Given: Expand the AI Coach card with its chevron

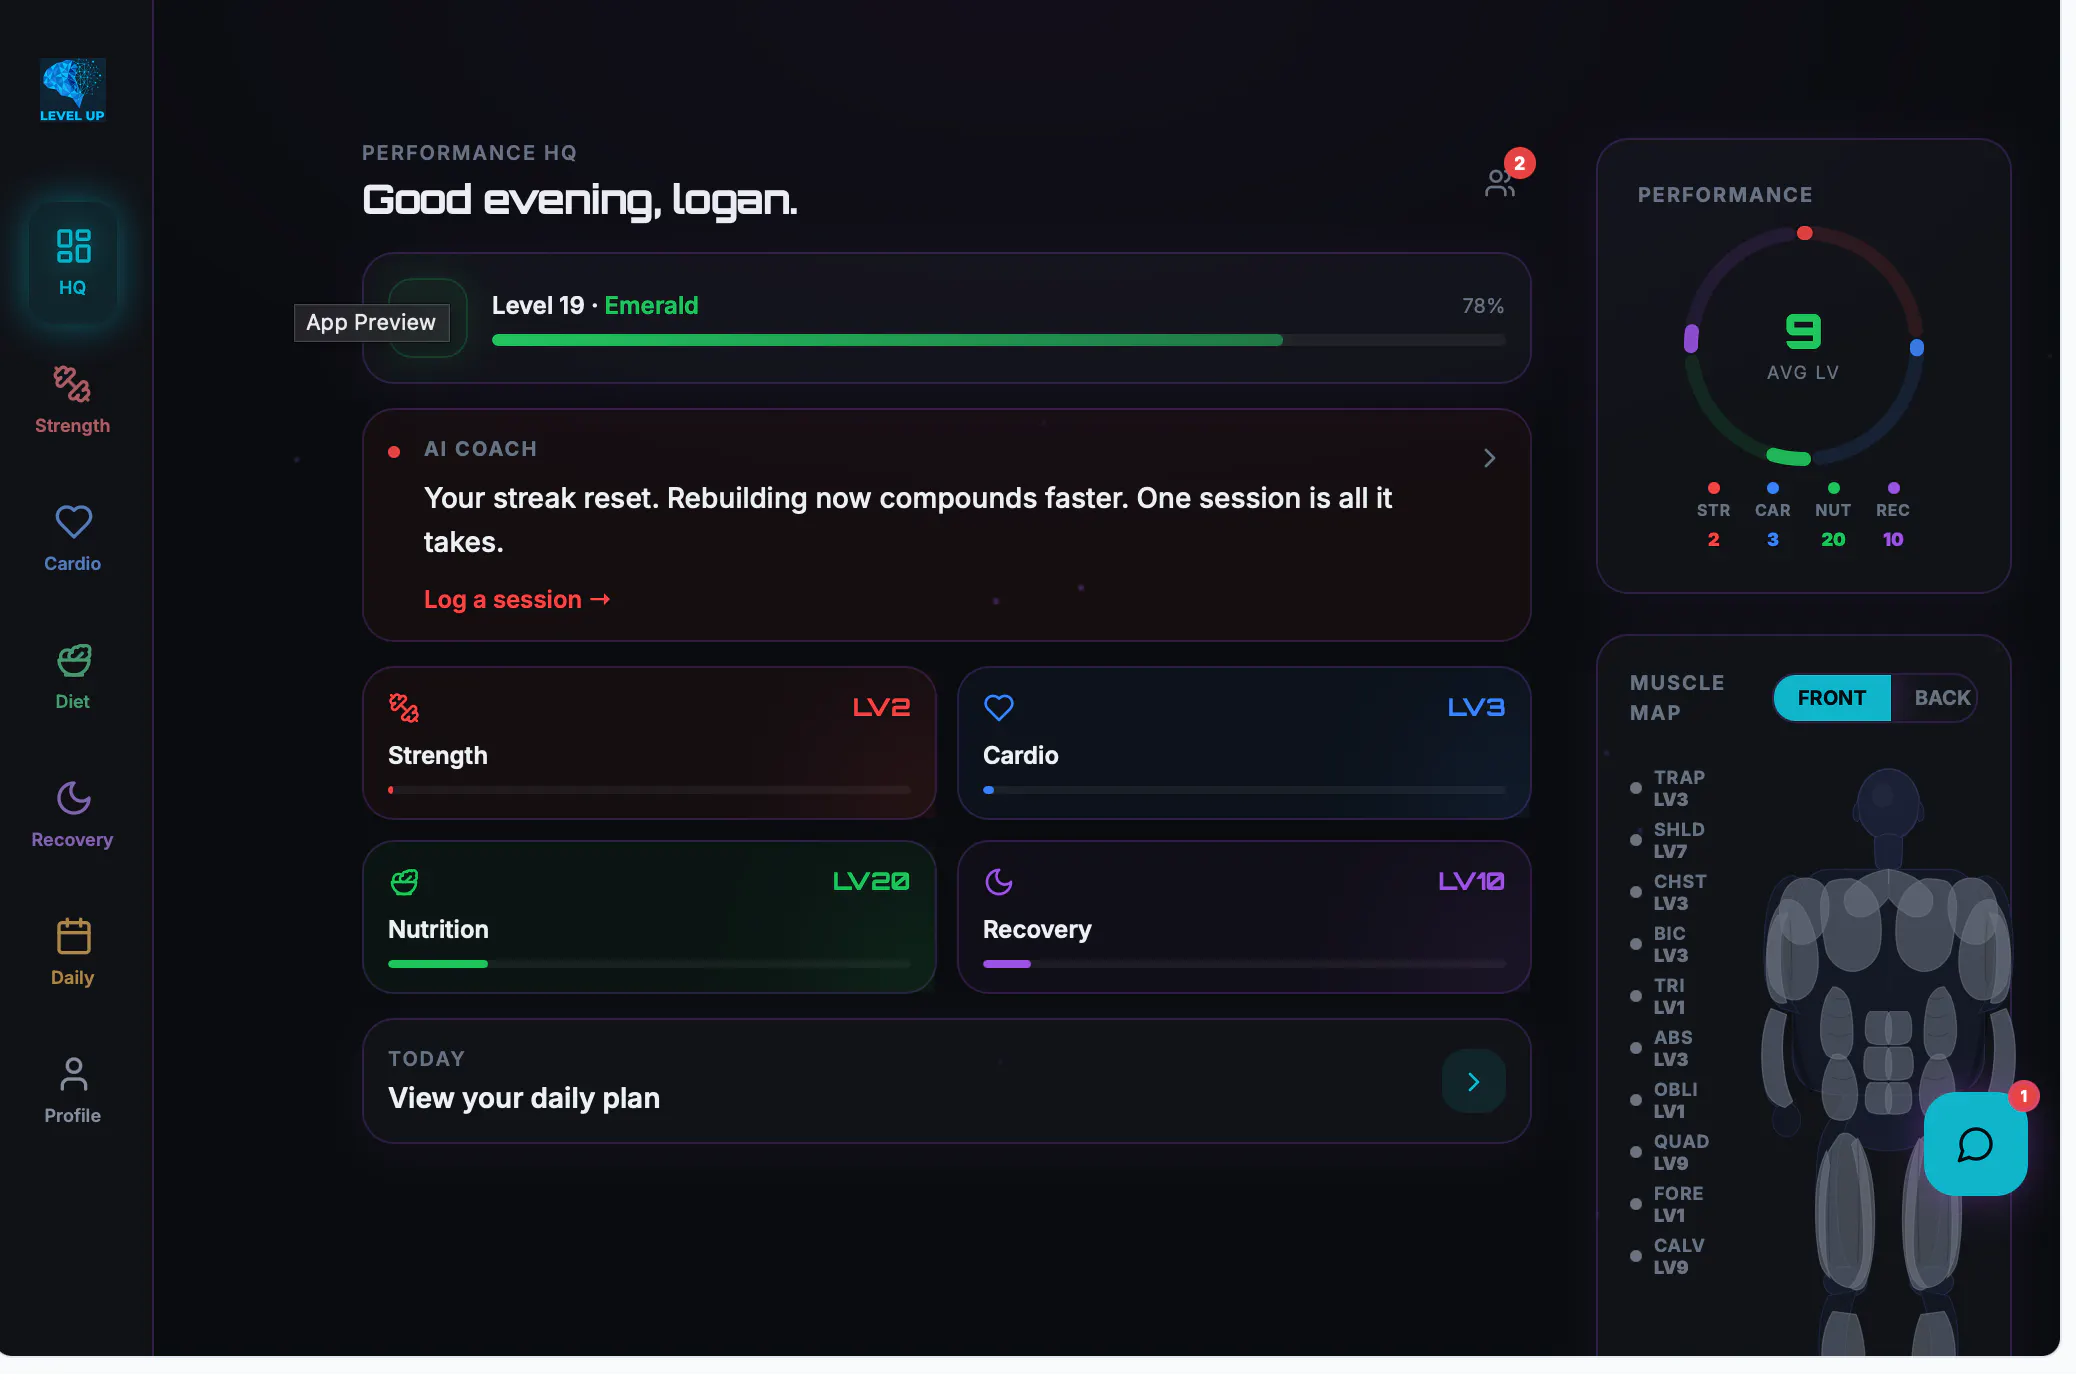Looking at the screenshot, I should coord(1489,458).
